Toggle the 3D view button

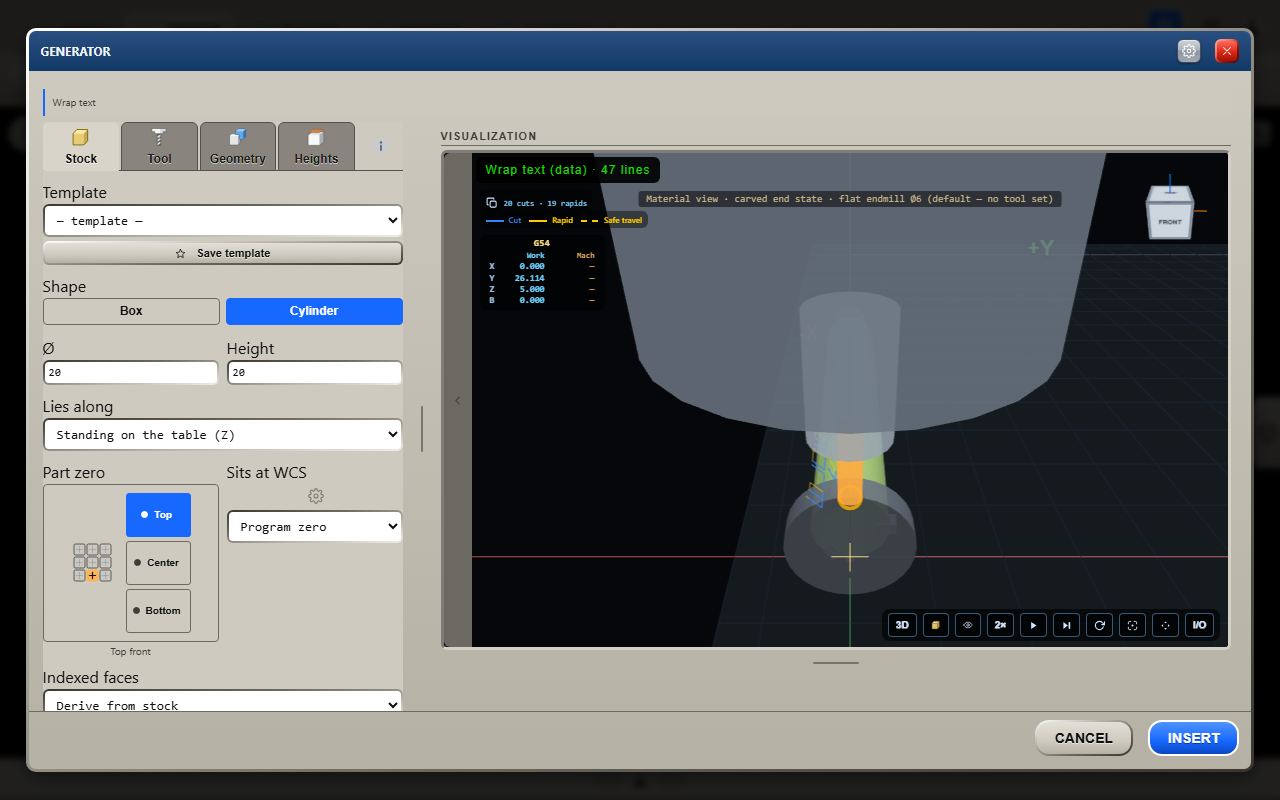click(902, 625)
